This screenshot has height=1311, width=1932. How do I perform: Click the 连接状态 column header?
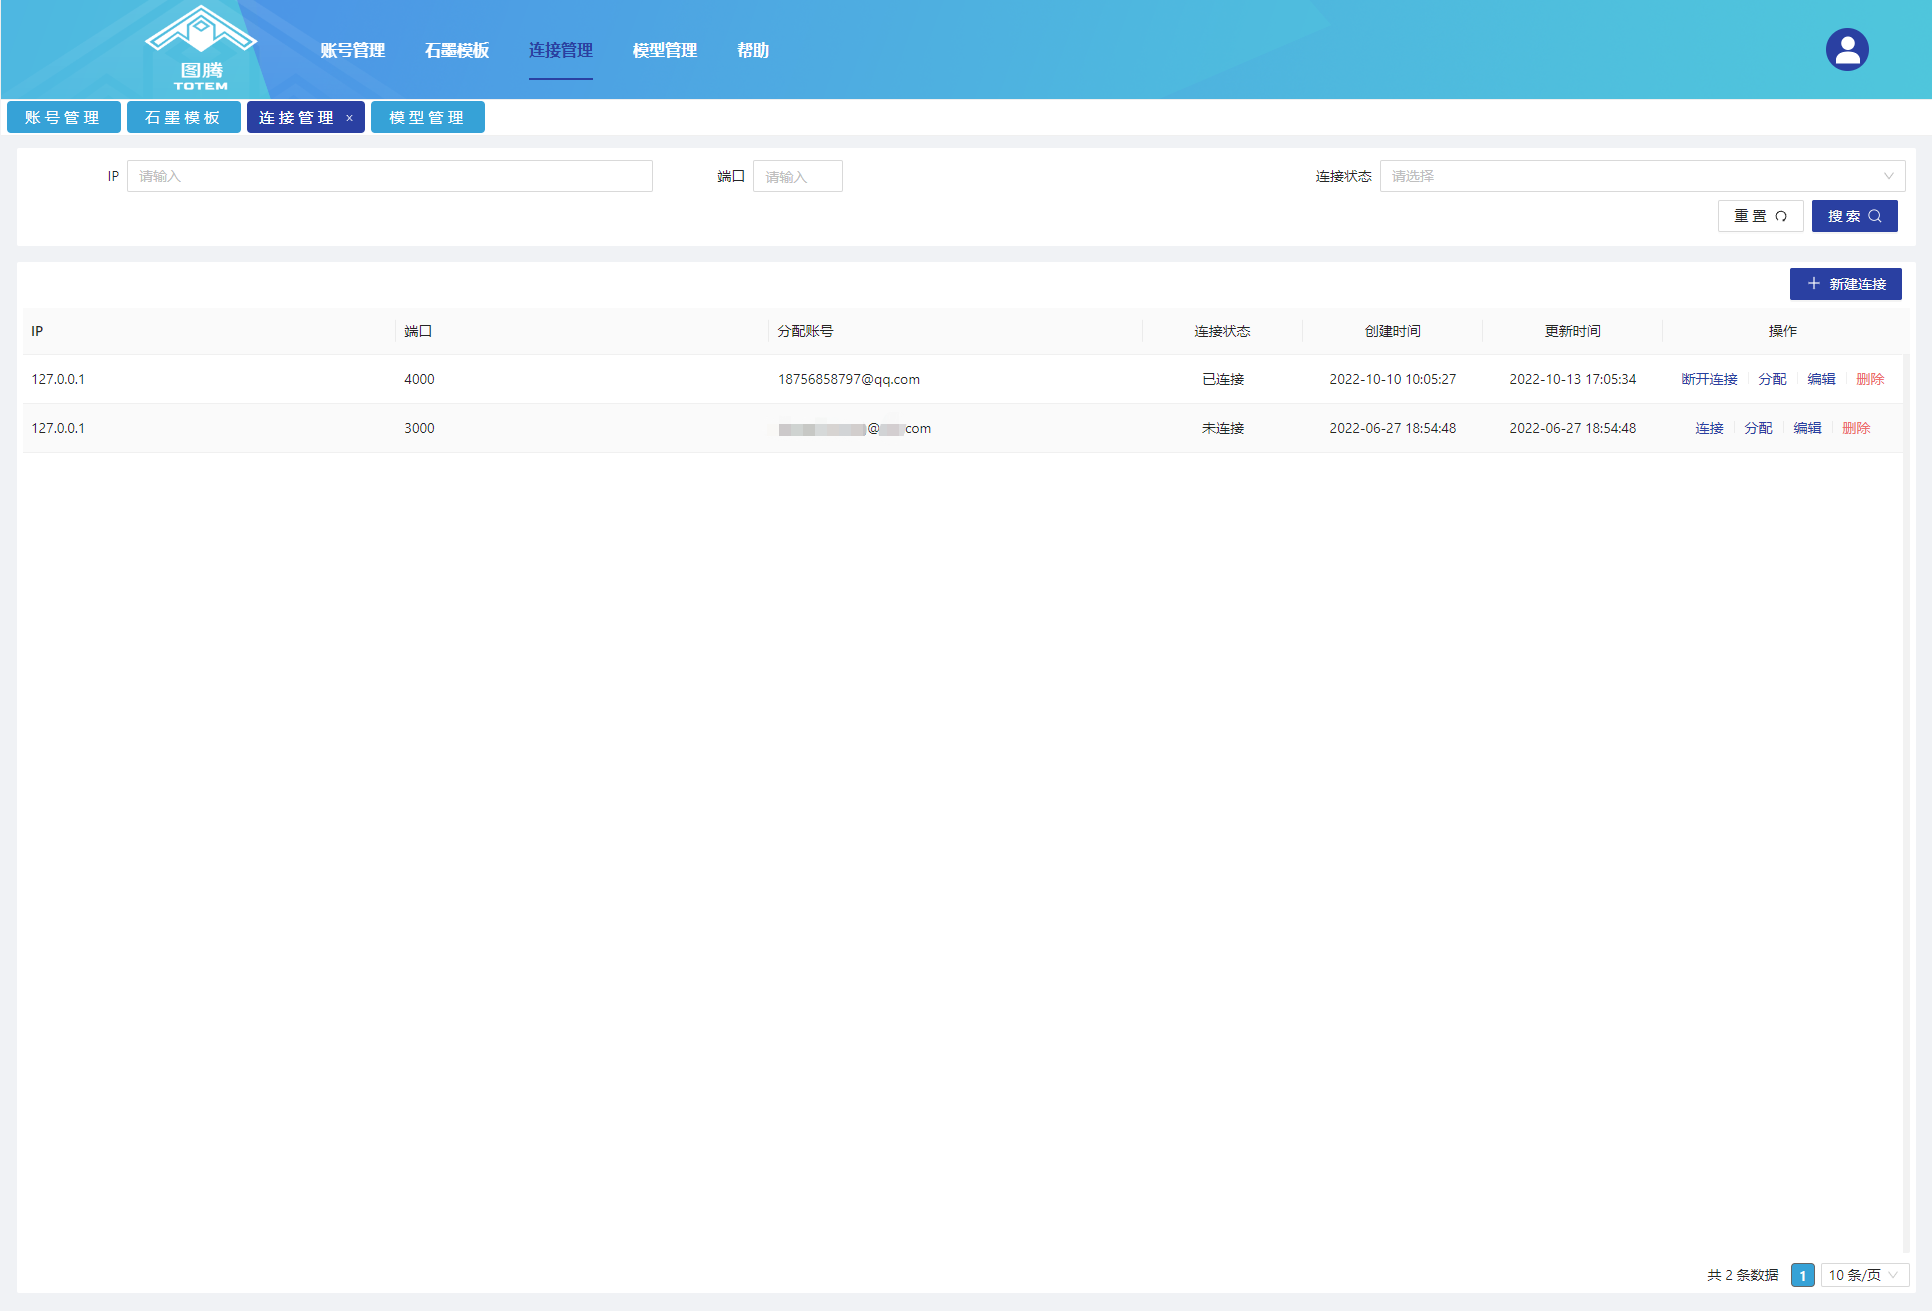click(x=1222, y=331)
